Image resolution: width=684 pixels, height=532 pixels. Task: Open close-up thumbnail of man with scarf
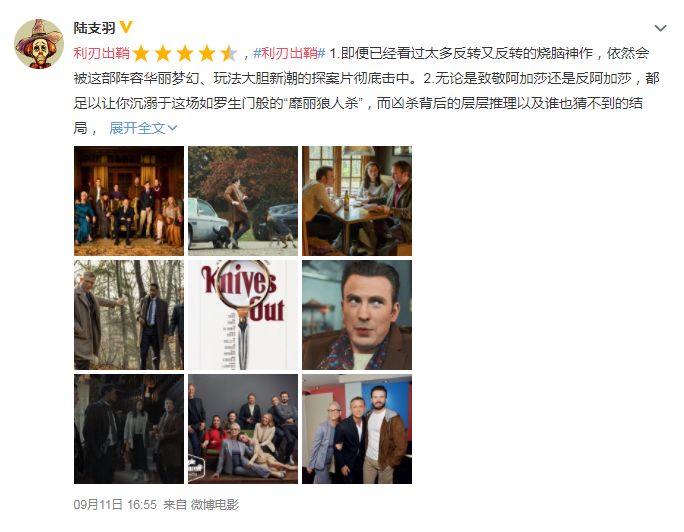pyautogui.click(x=357, y=315)
